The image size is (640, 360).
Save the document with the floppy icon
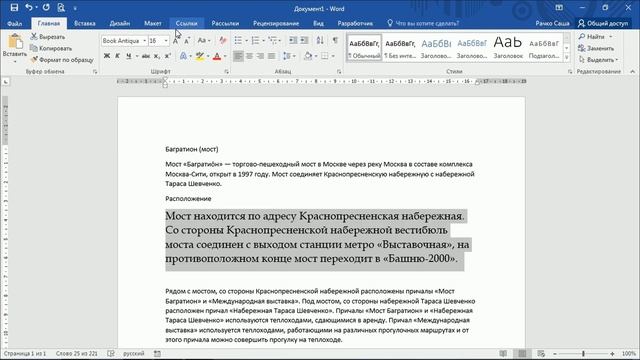click(x=14, y=8)
